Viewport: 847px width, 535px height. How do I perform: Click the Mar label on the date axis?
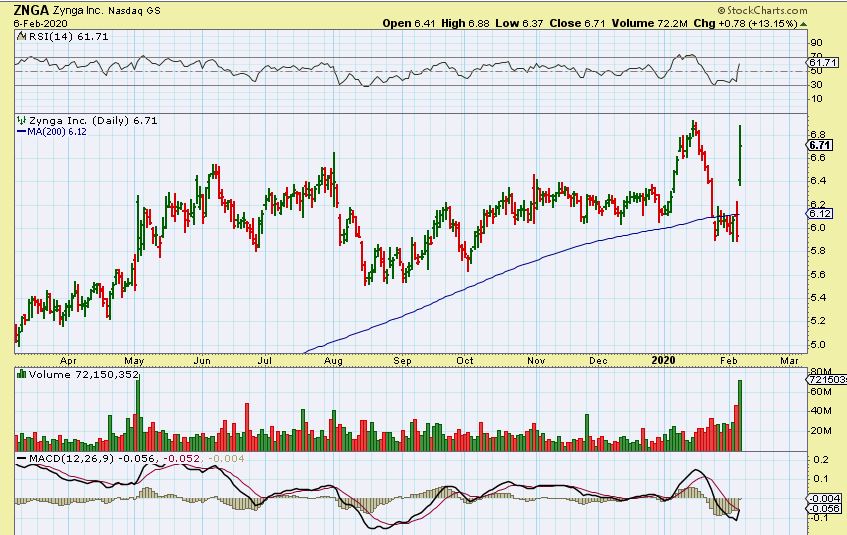[789, 360]
